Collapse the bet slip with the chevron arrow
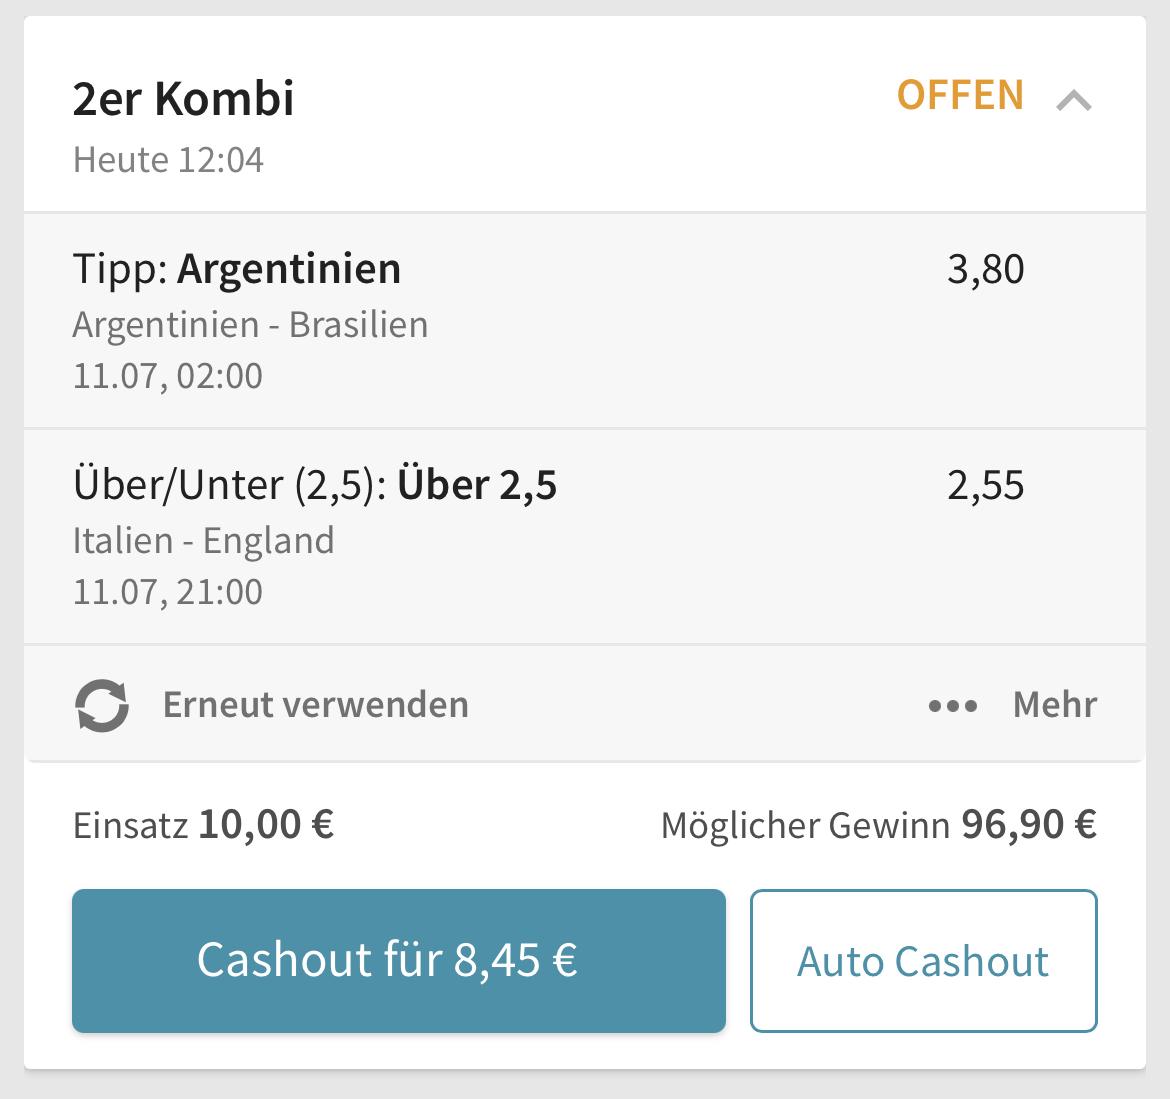 point(1074,100)
